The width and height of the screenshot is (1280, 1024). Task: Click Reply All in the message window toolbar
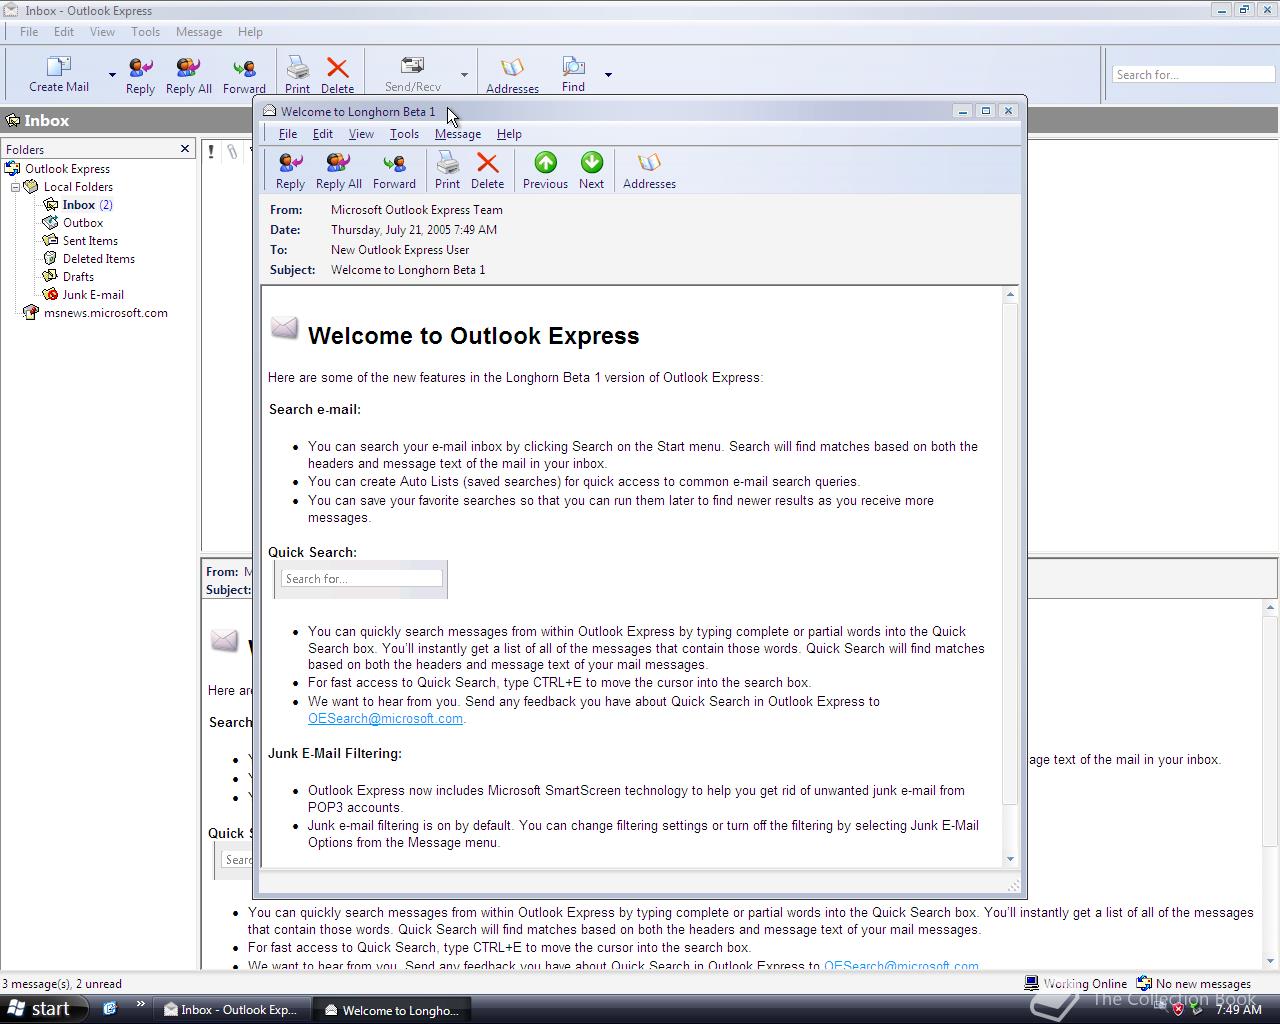coord(338,170)
